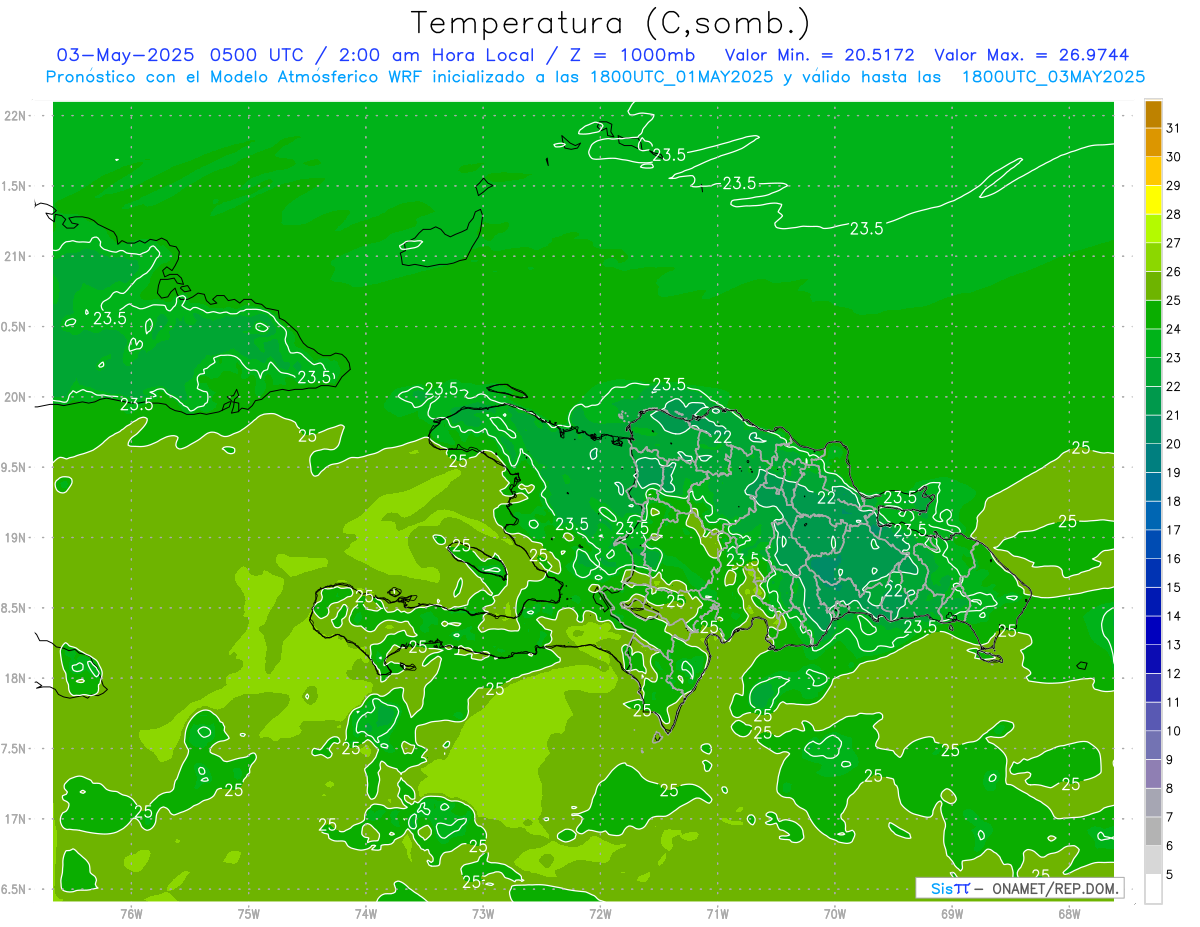
Task: Click the color bar label "17"
Action: (x=1173, y=530)
